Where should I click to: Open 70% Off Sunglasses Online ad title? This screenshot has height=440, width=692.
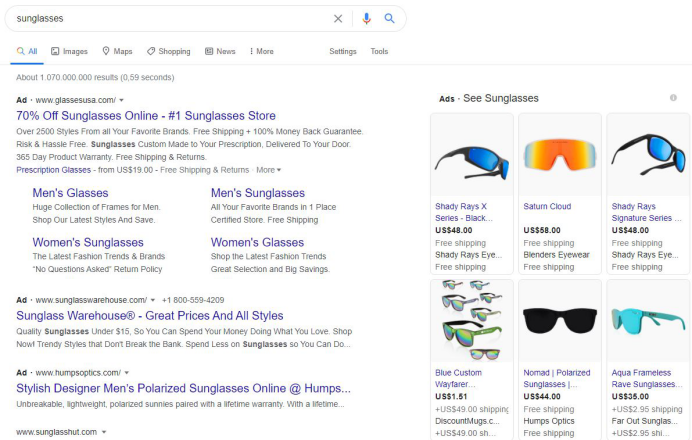[x=146, y=116]
